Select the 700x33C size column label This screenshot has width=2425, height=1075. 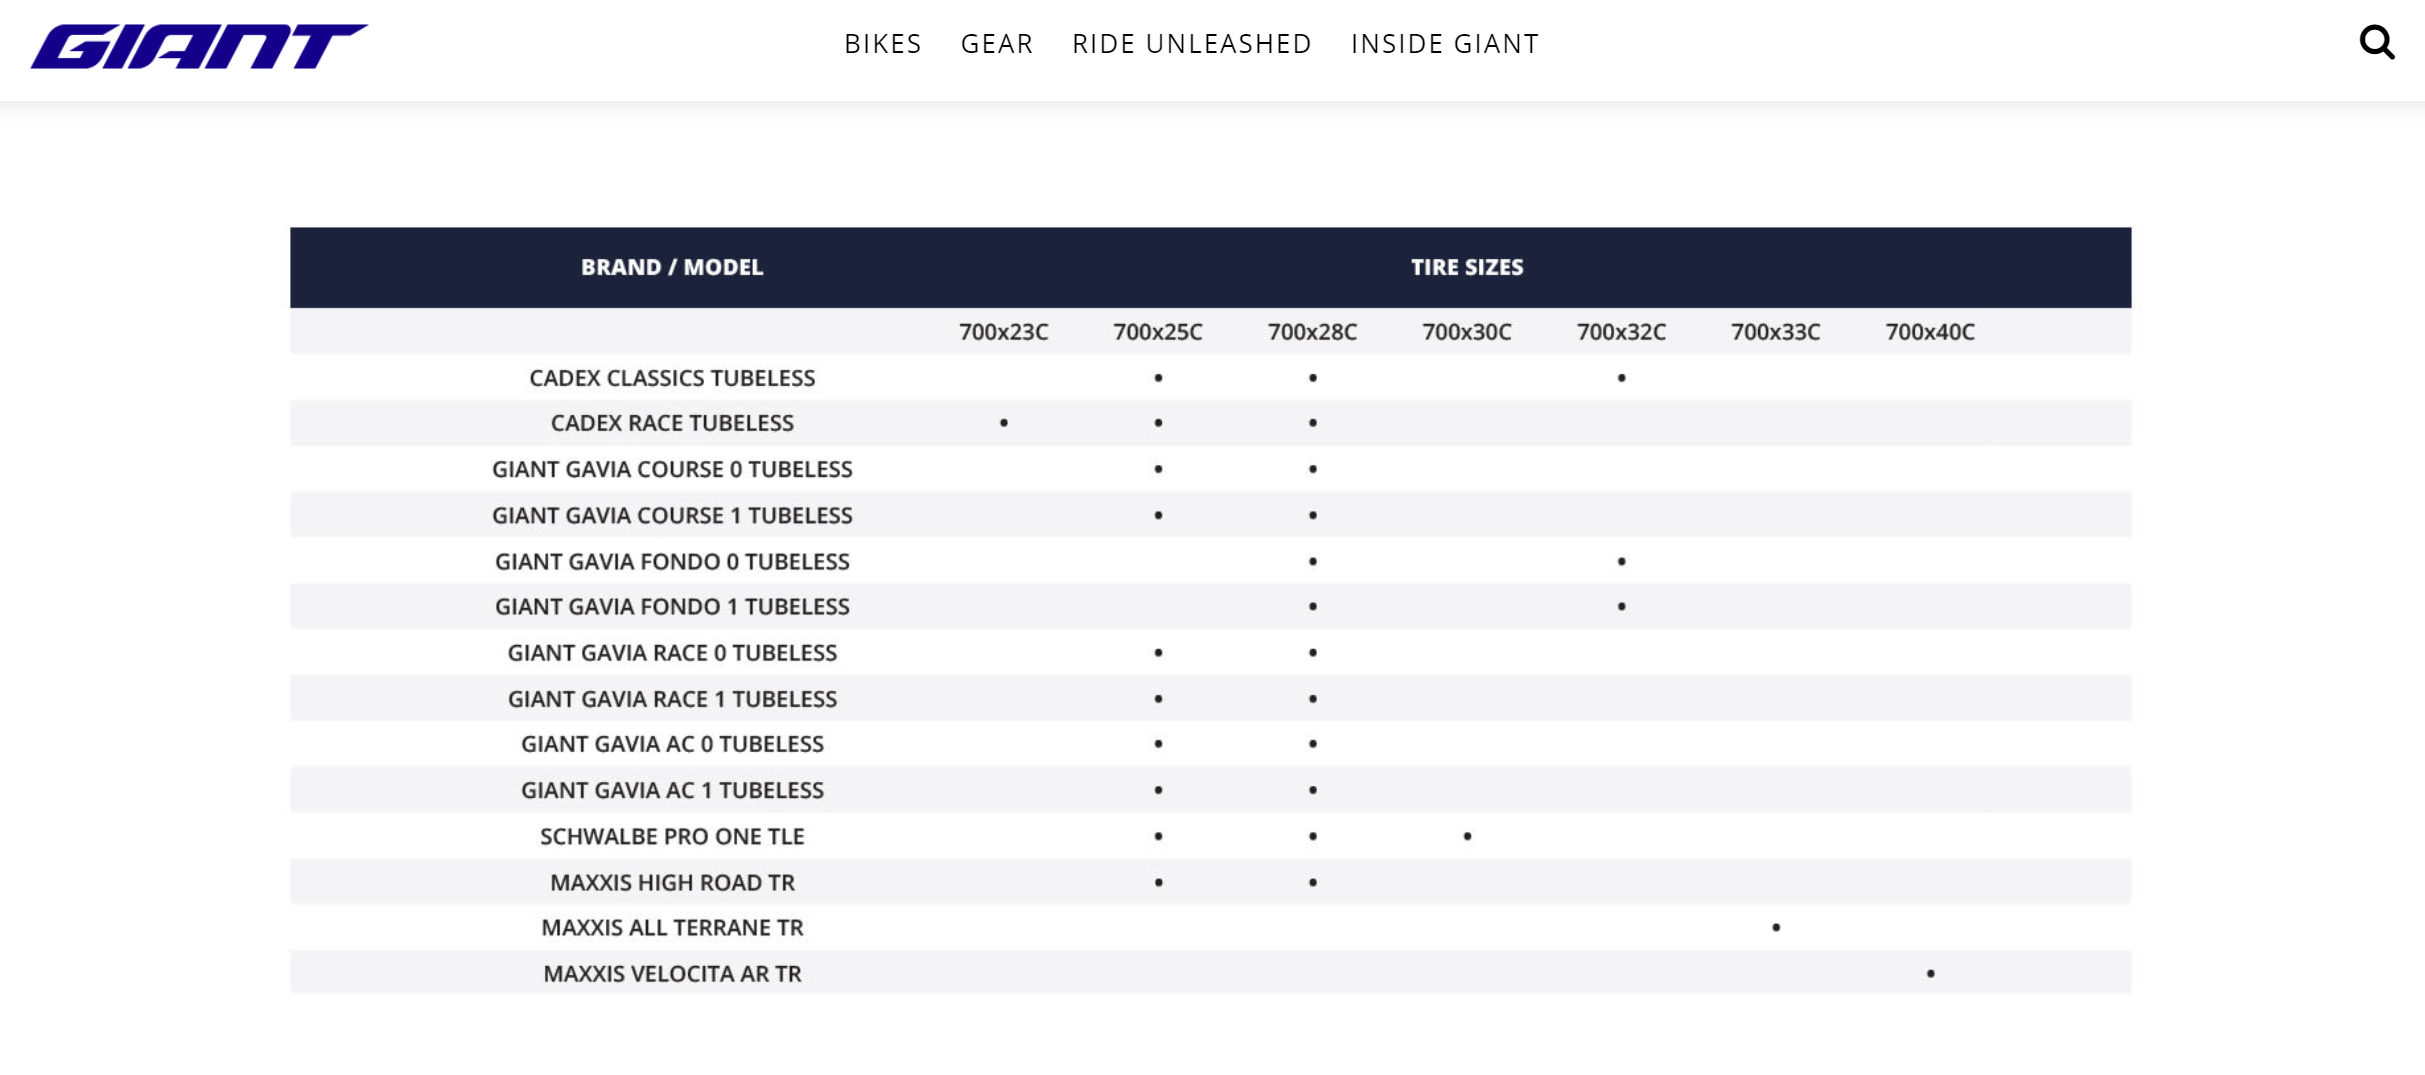point(1776,332)
